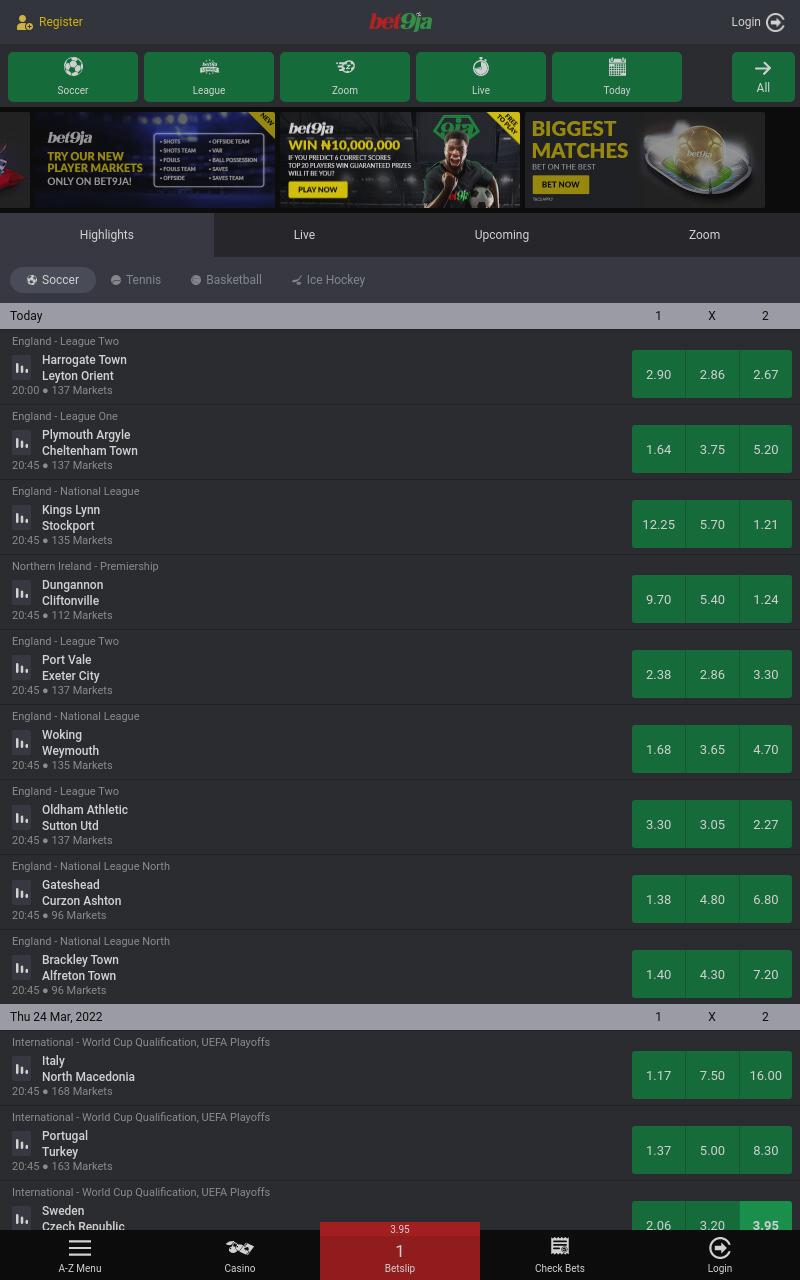This screenshot has width=800, height=1280.
Task: Switch to the Upcoming tab
Action: pyautogui.click(x=502, y=235)
